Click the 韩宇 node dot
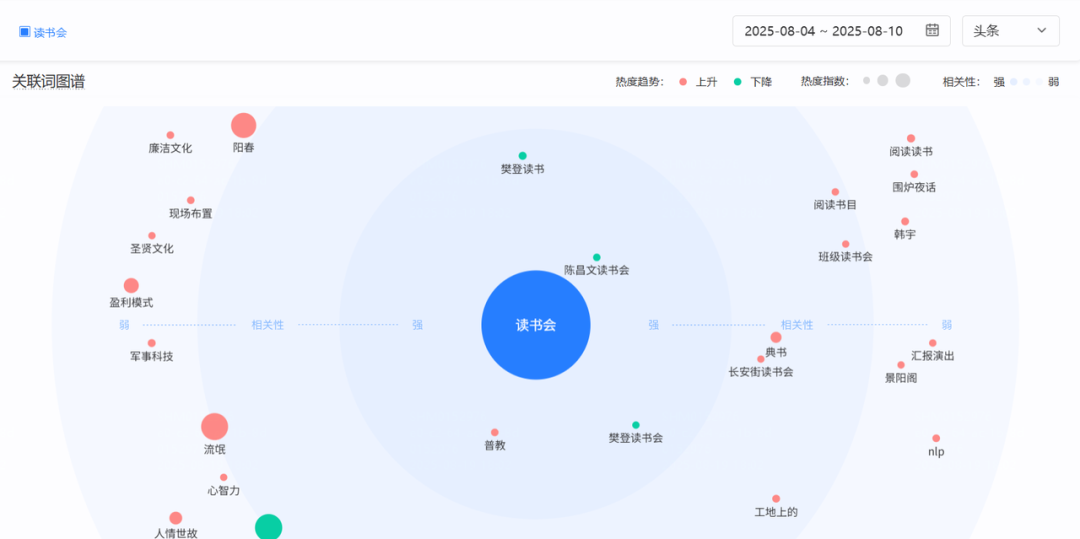The height and width of the screenshot is (539, 1080). 904,222
